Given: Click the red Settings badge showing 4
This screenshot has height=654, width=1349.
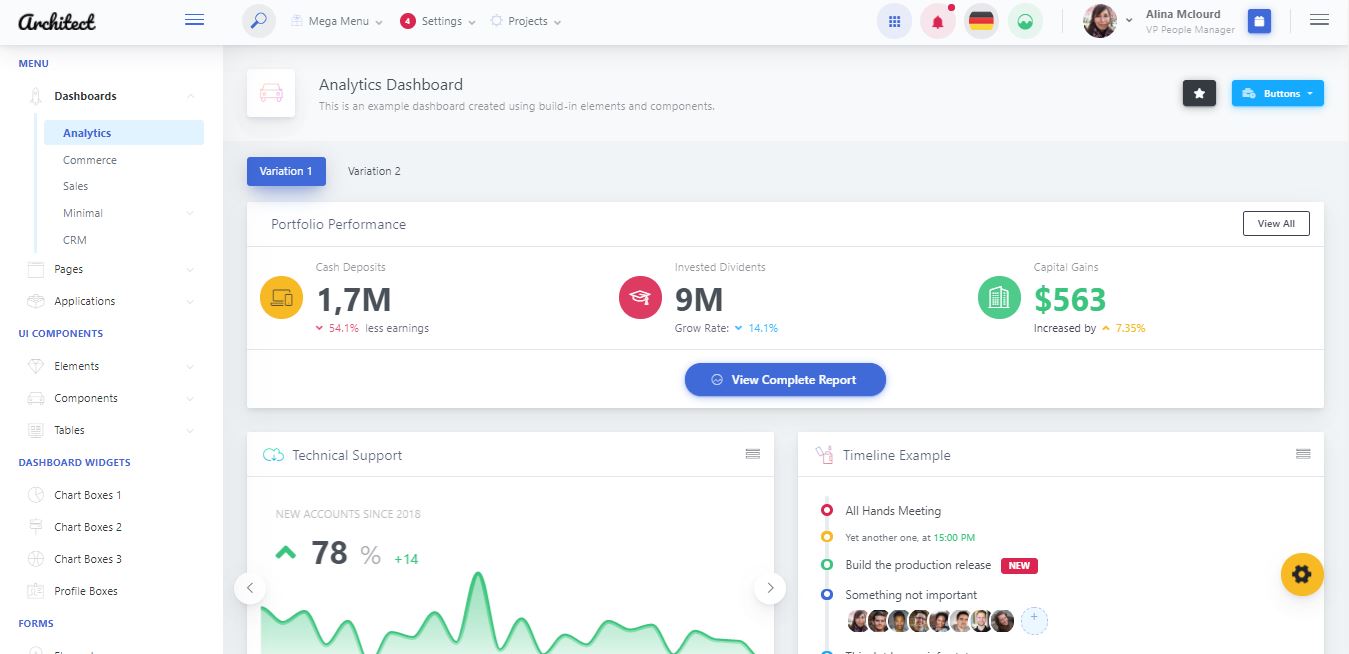Looking at the screenshot, I should (407, 21).
